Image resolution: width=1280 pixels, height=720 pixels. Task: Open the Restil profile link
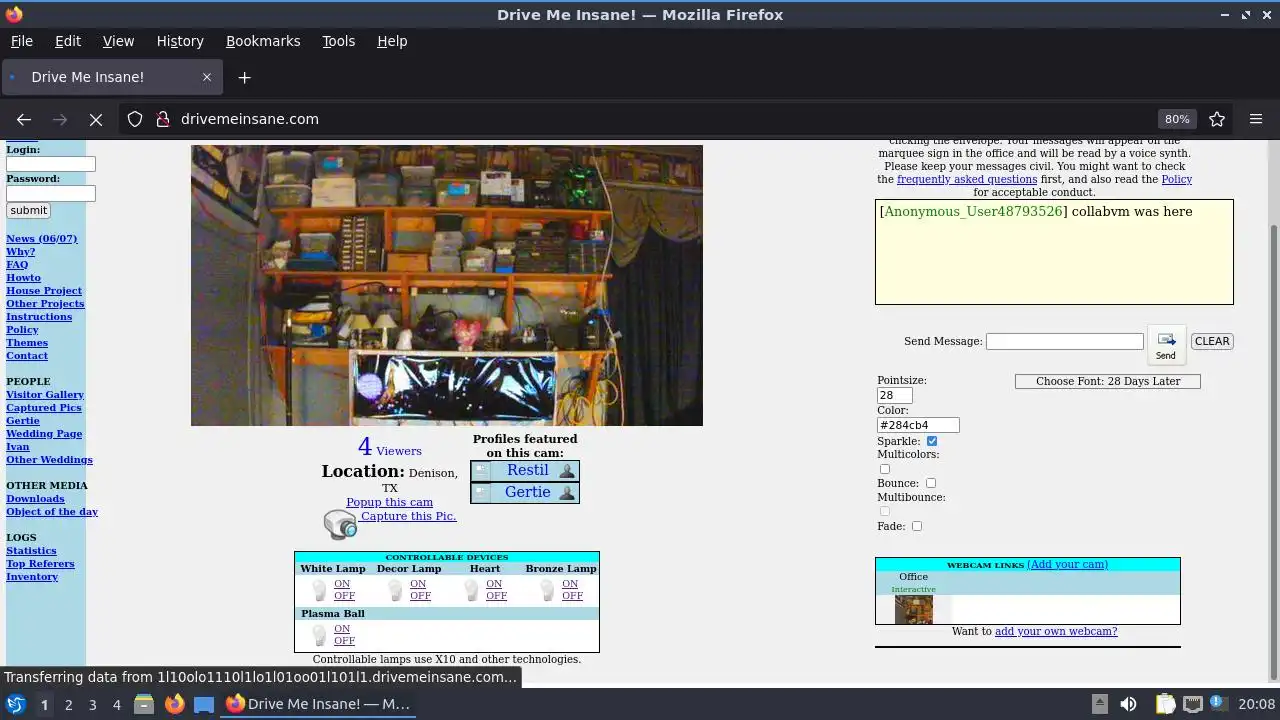527,470
